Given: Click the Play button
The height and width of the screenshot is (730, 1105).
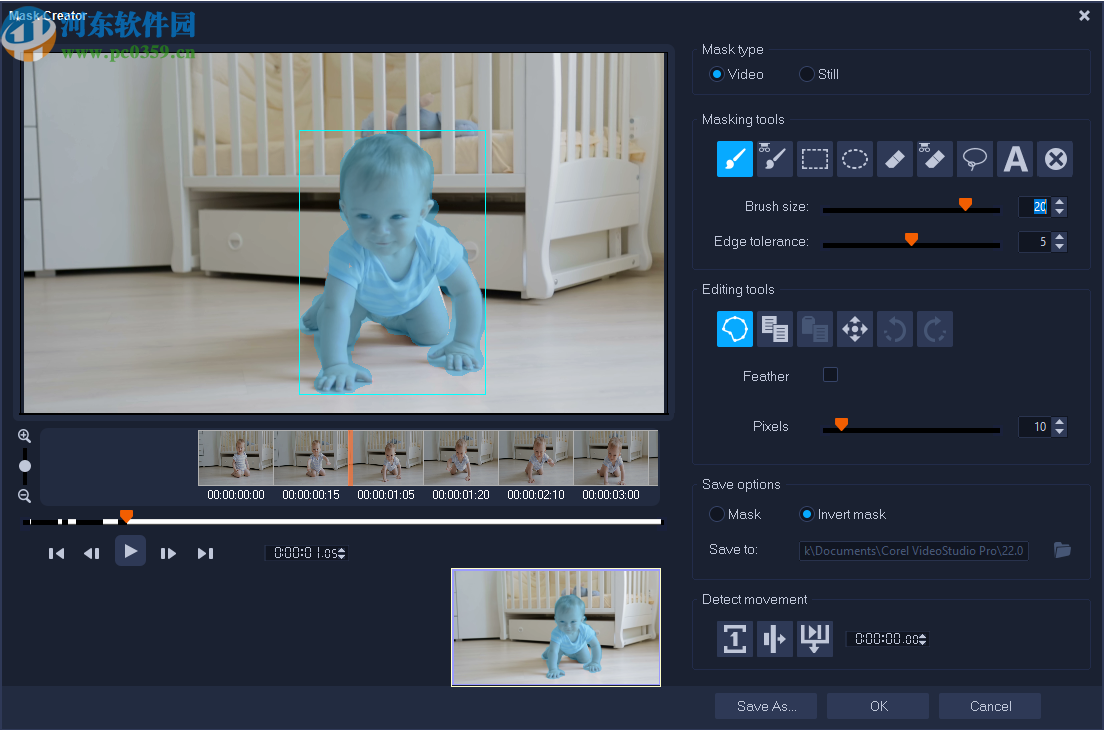Looking at the screenshot, I should pyautogui.click(x=130, y=551).
